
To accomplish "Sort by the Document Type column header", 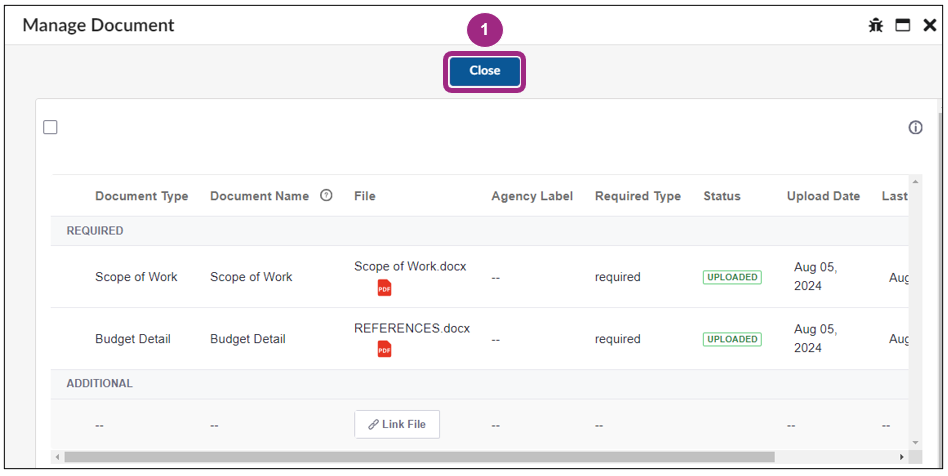I will (x=141, y=196).
